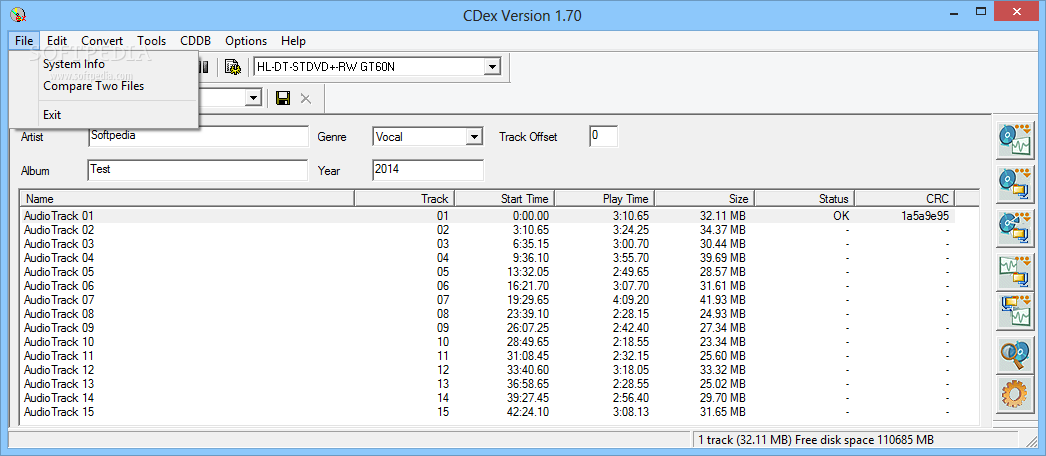Click the OK status of AudioTrack 01
This screenshot has height=456, width=1046.
tap(841, 215)
